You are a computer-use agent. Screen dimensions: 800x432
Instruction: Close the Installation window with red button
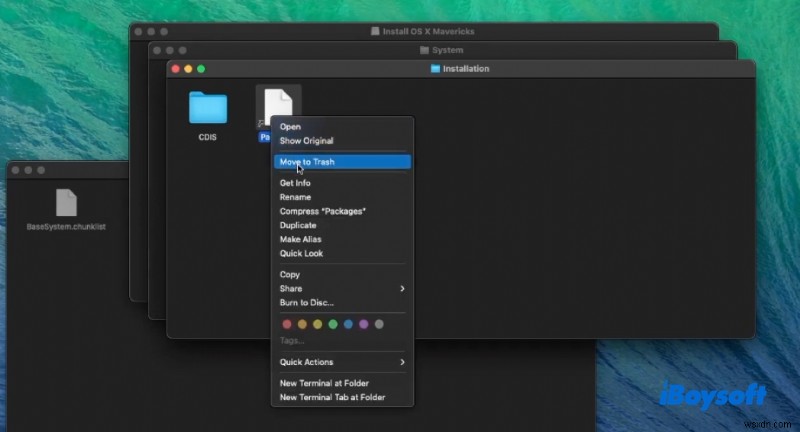176,69
